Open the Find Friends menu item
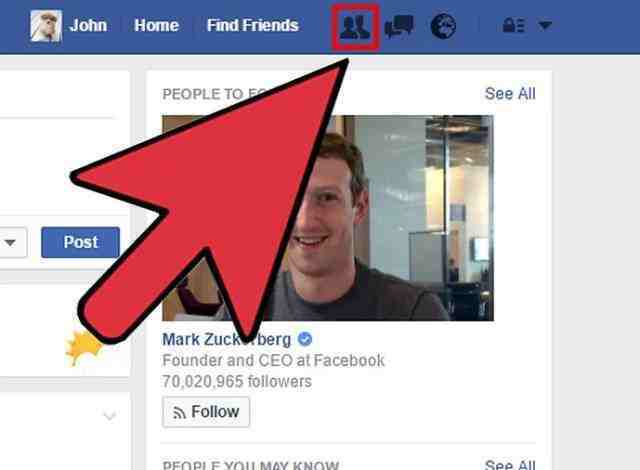The width and height of the screenshot is (640, 470). coord(253,25)
